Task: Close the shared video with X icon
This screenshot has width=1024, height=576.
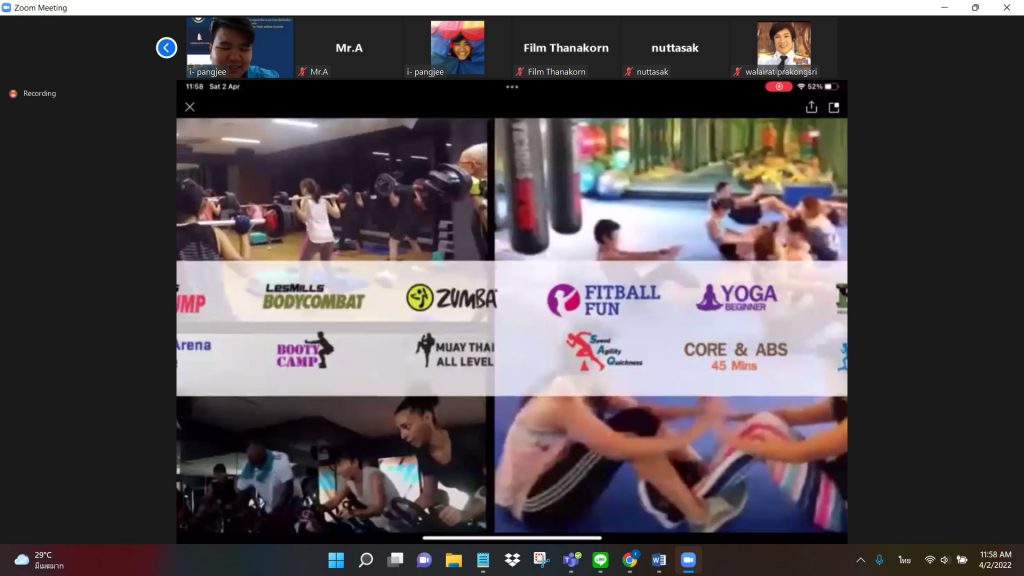Action: point(190,107)
